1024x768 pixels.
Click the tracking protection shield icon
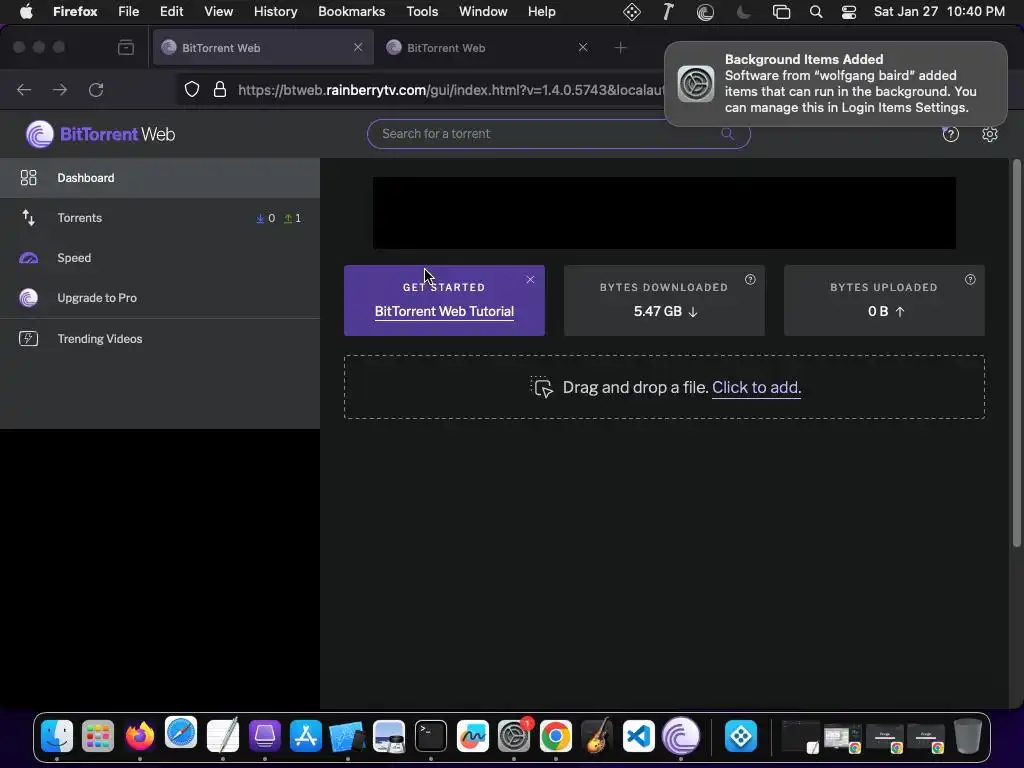(191, 89)
